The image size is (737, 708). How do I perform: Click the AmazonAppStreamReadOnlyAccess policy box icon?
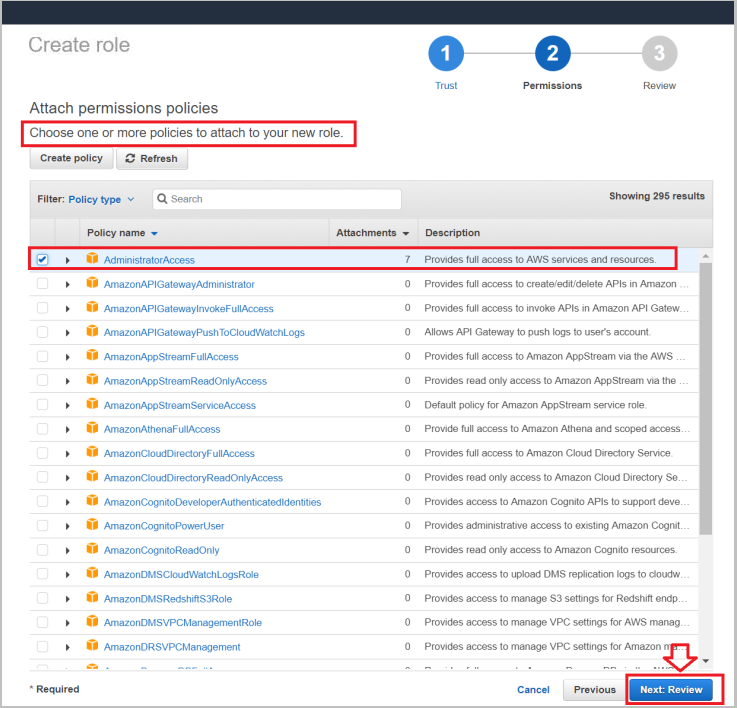[x=92, y=379]
